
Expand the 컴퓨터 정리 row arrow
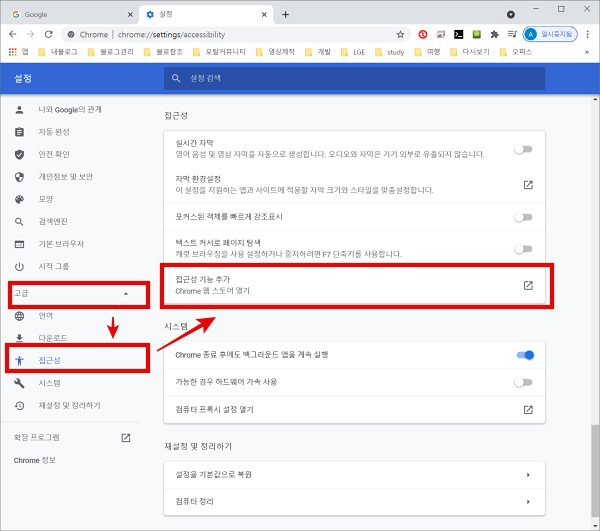pyautogui.click(x=528, y=502)
